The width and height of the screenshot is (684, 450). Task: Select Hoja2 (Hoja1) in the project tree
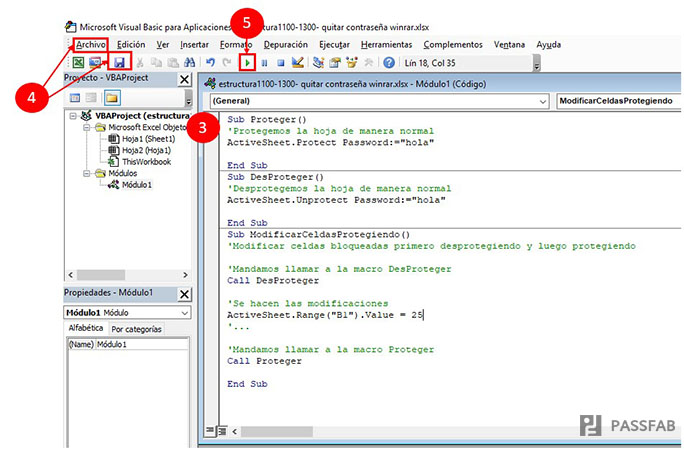click(x=146, y=150)
